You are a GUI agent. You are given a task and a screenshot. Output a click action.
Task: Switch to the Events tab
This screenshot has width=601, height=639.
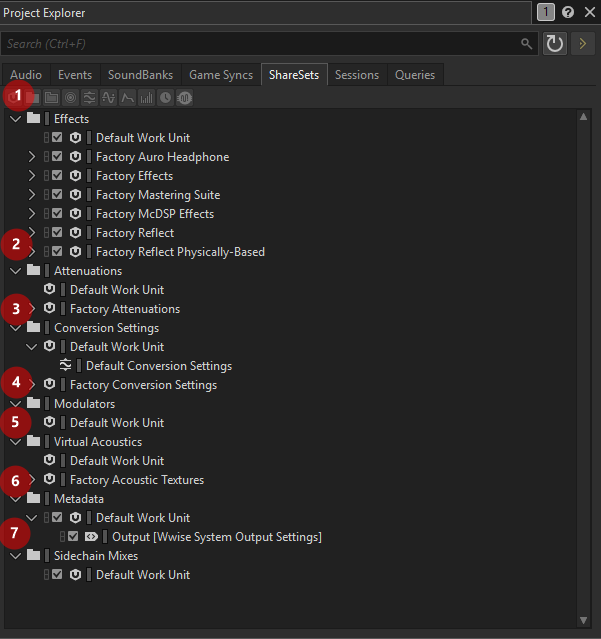[75, 75]
